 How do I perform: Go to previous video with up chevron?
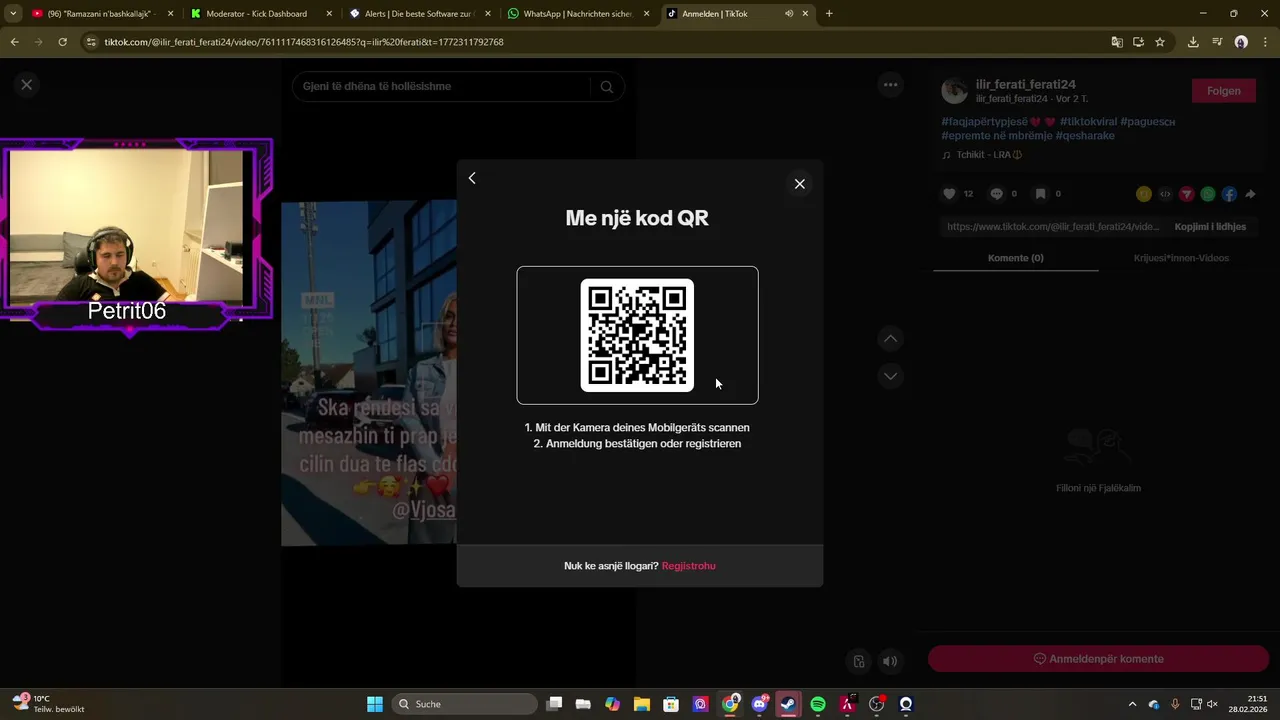890,339
